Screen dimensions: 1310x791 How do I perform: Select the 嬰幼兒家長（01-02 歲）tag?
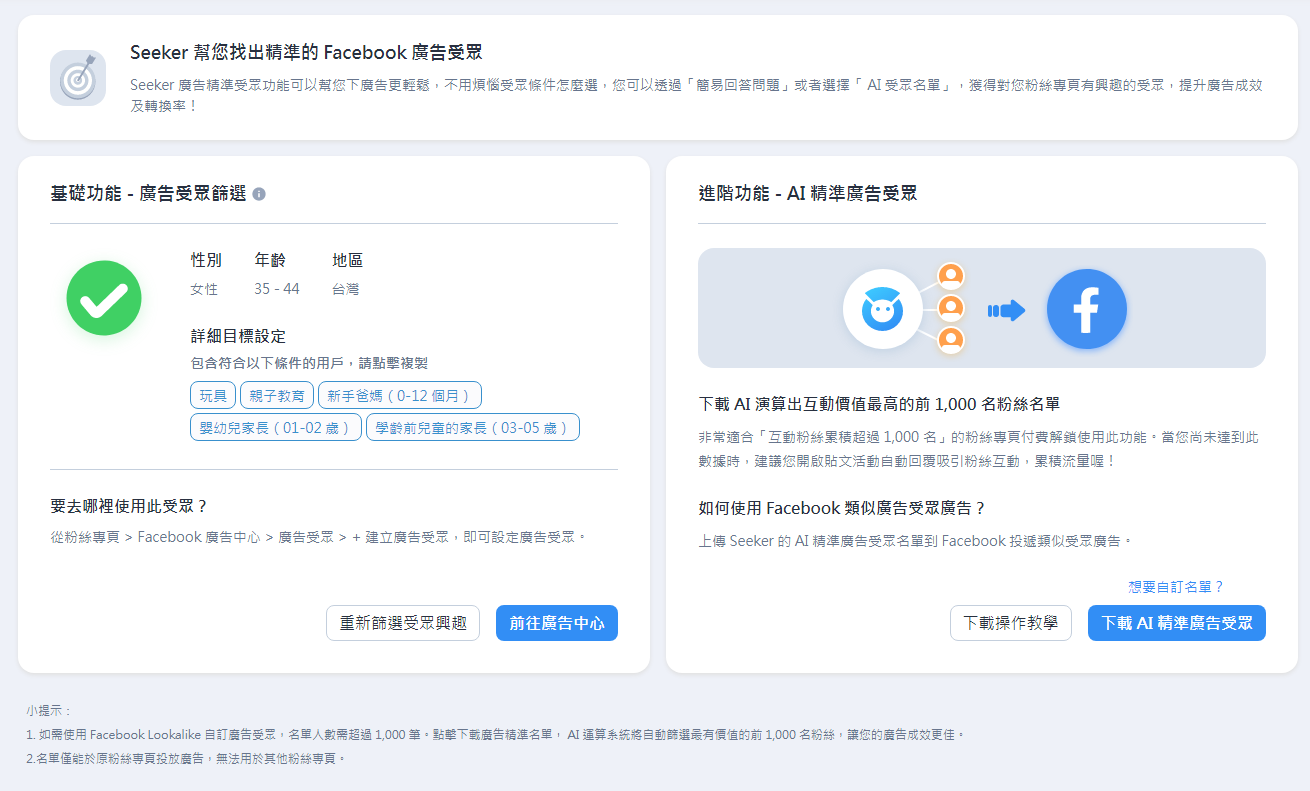pyautogui.click(x=275, y=427)
